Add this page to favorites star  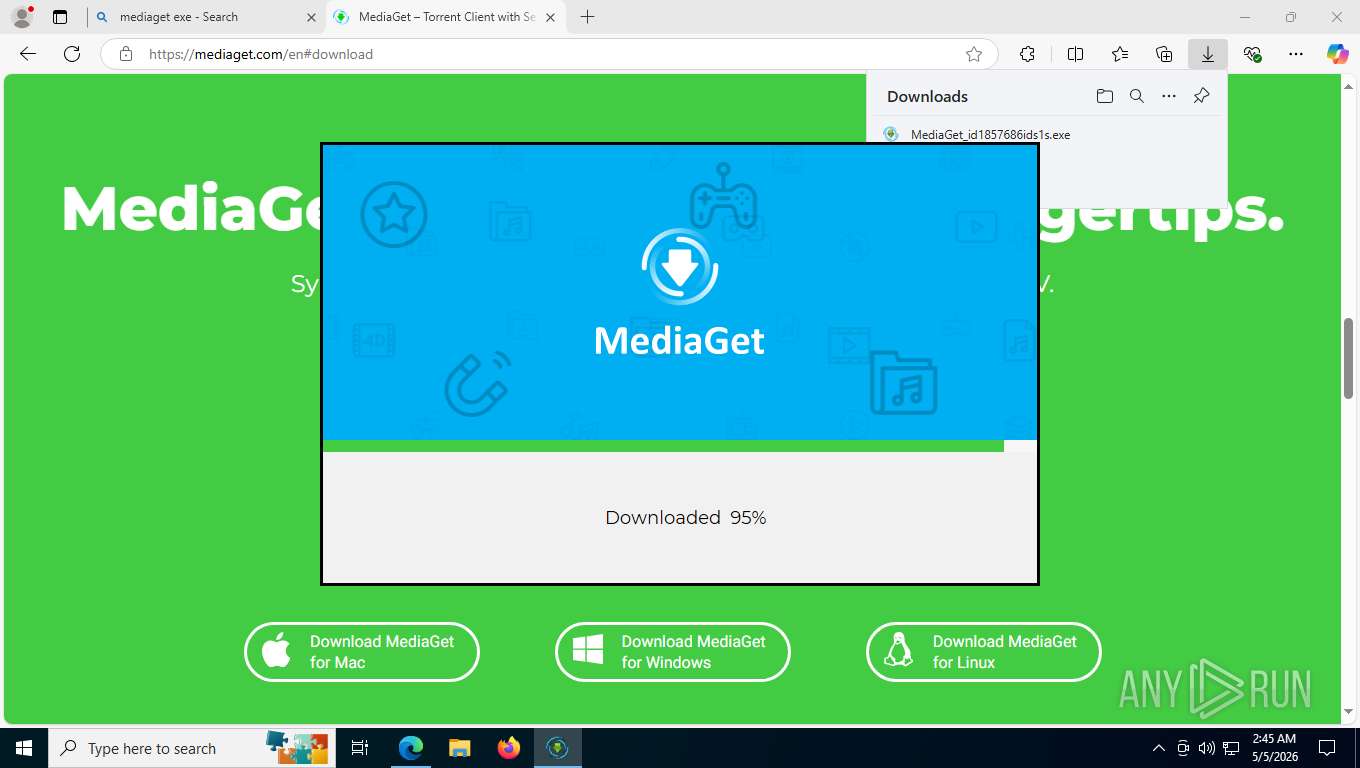[974, 54]
